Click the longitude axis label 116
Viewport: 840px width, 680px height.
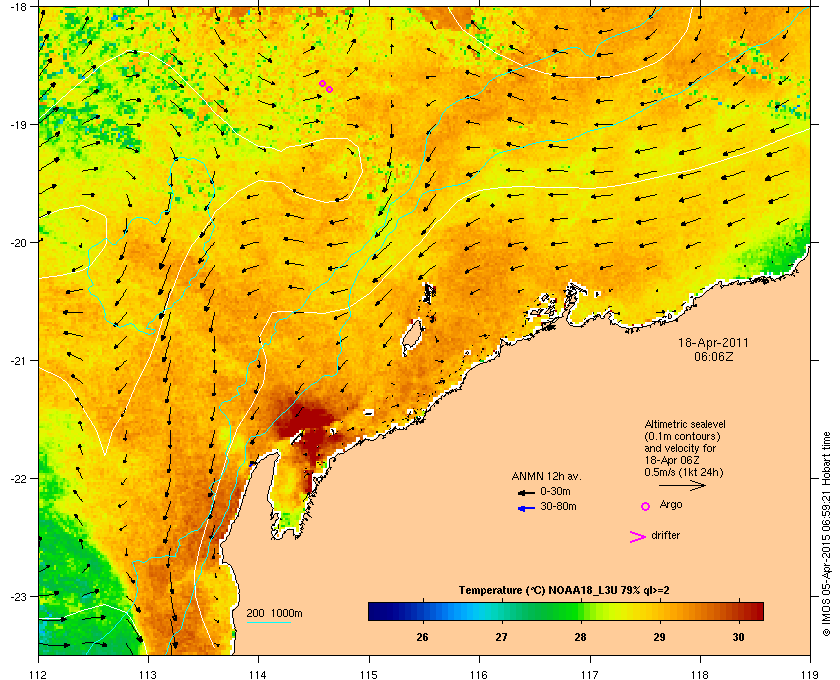pyautogui.click(x=479, y=675)
